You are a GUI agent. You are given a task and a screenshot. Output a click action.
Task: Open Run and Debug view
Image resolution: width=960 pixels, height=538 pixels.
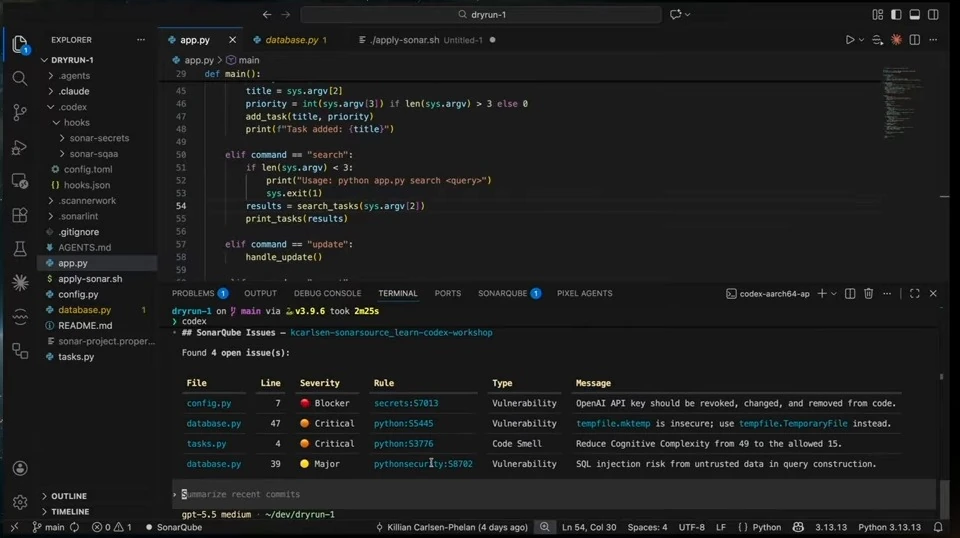(20, 147)
